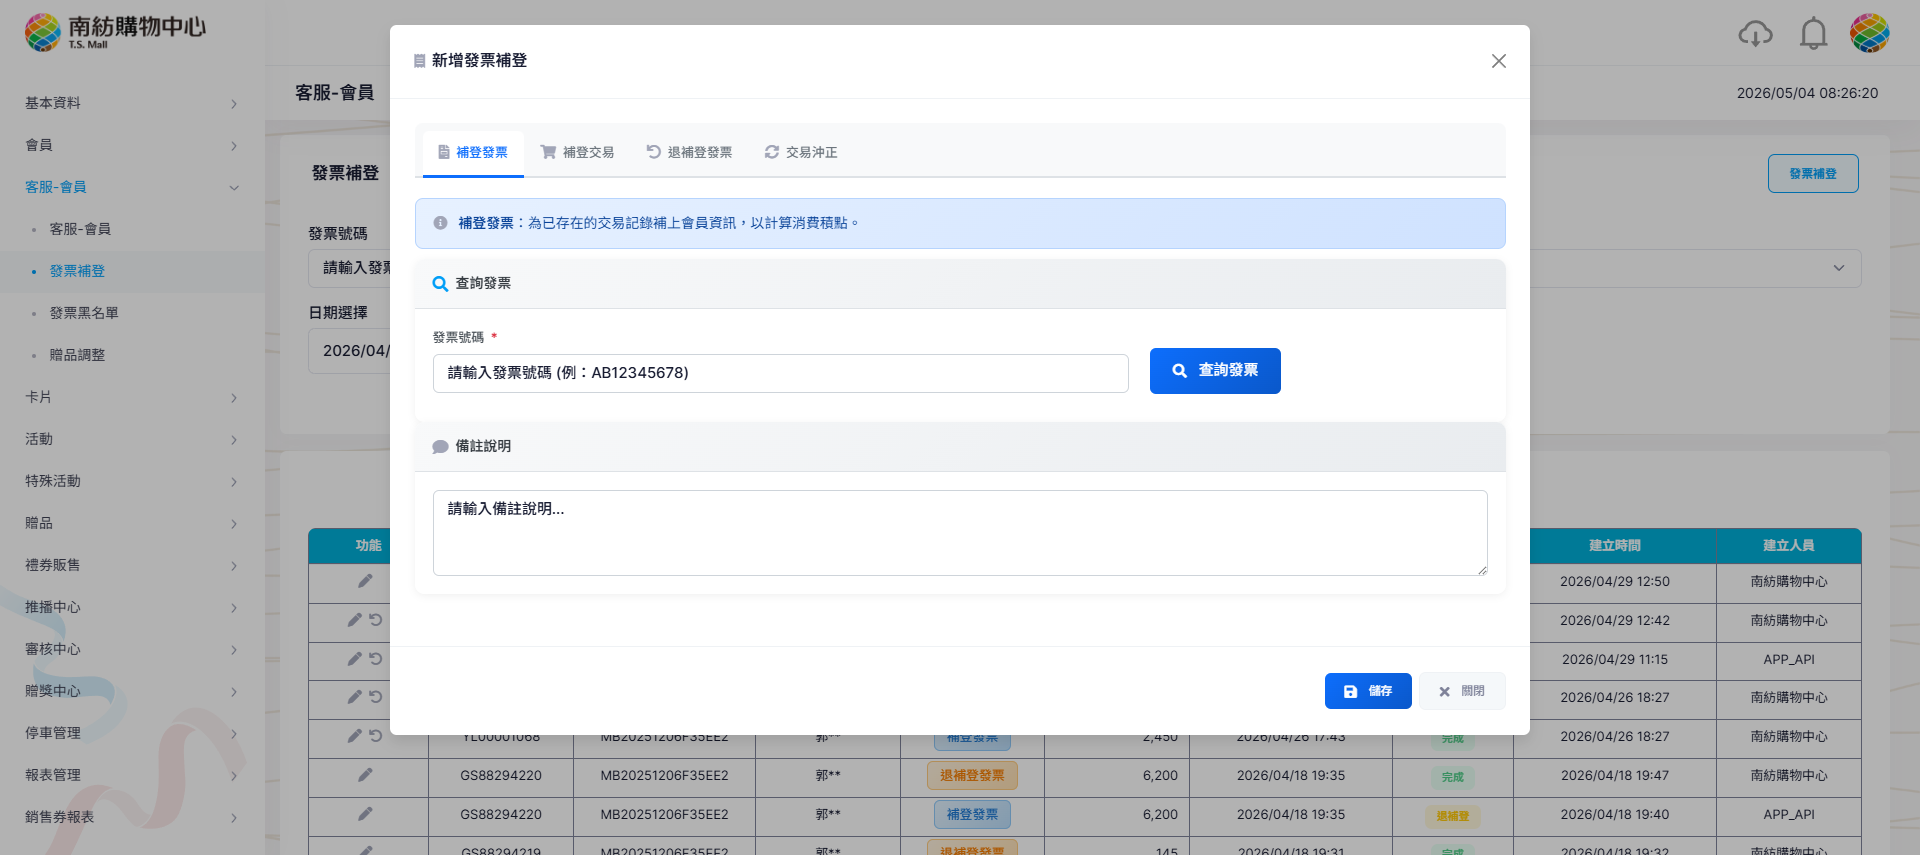1920x855 pixels.
Task: Focus the 發票號碼 input field in dialog
Action: (780, 373)
